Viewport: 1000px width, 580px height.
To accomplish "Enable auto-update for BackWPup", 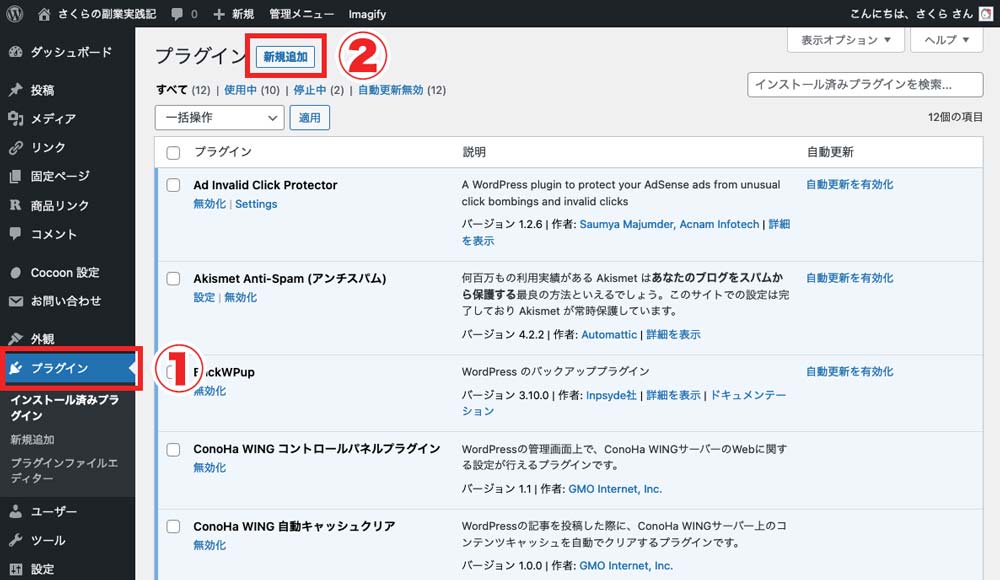I will point(849,371).
